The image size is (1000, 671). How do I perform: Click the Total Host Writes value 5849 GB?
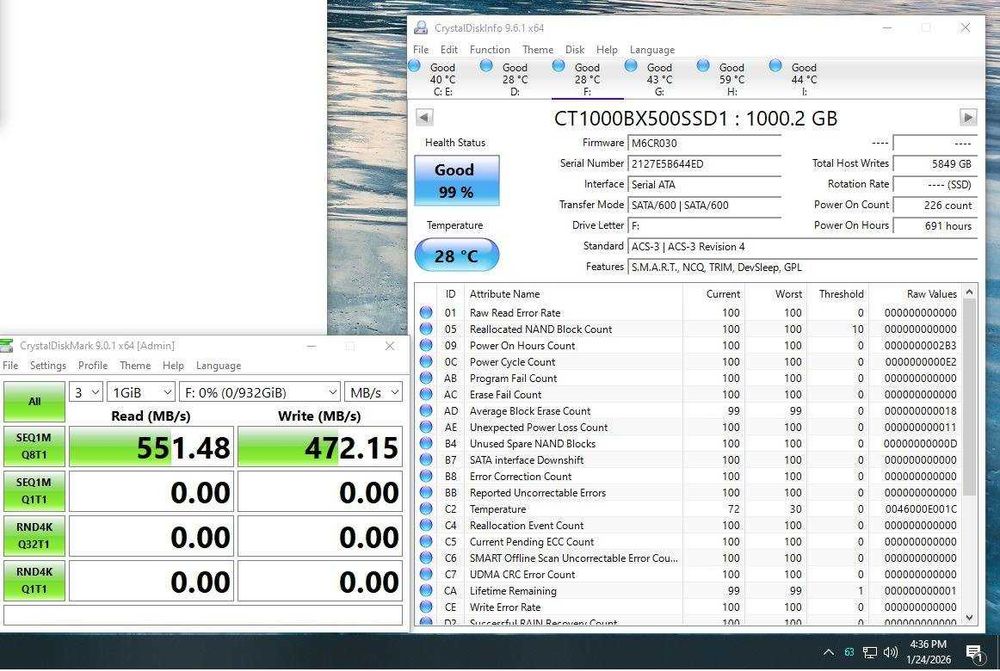(x=935, y=164)
